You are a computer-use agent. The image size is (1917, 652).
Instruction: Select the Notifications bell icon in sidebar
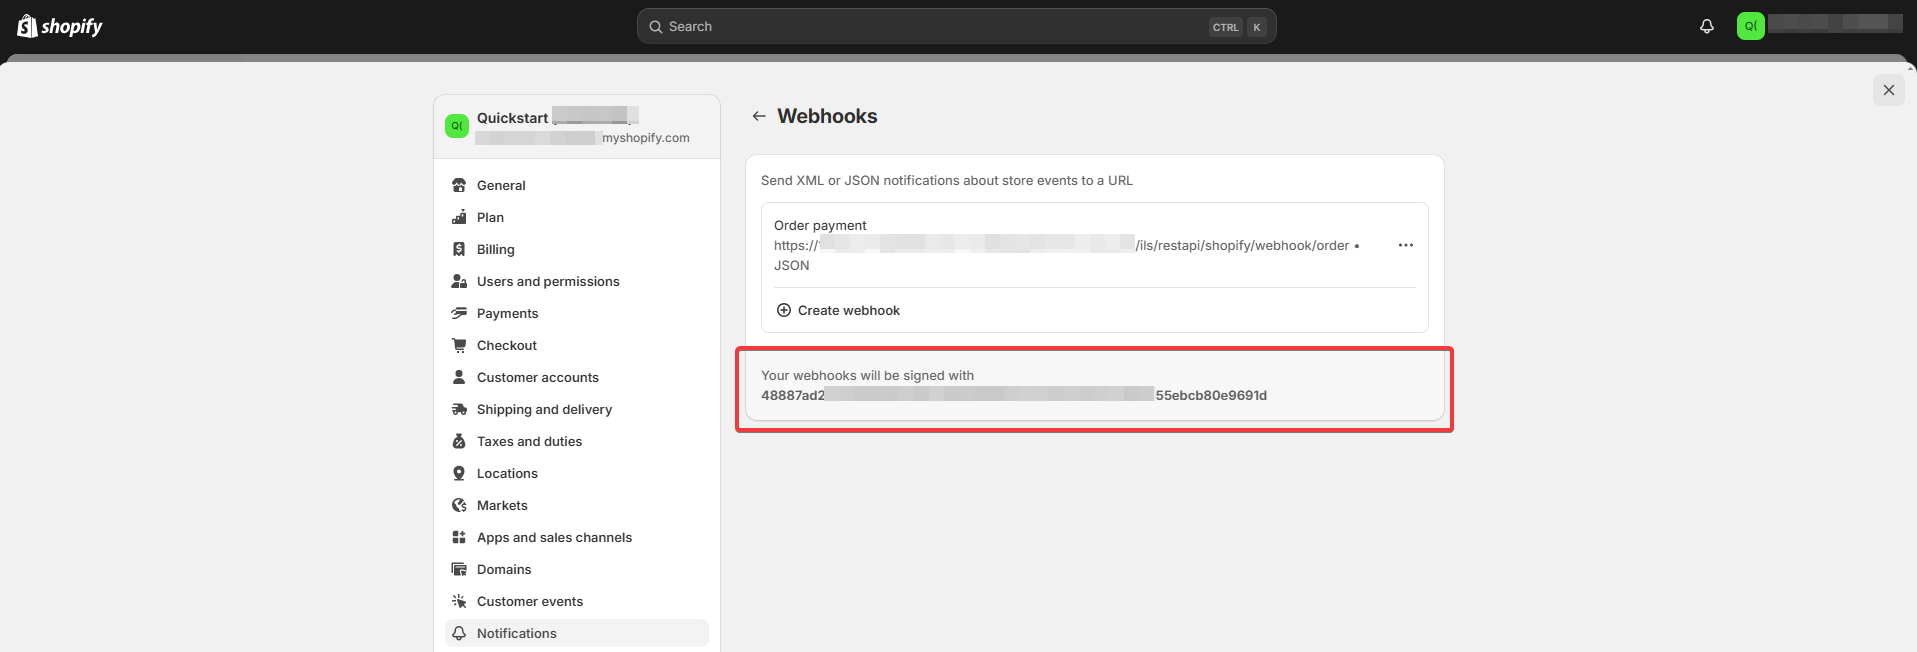pyautogui.click(x=459, y=633)
